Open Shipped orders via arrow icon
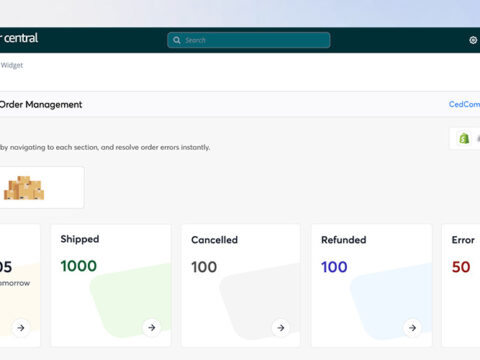This screenshot has width=480, height=360. coord(152,328)
